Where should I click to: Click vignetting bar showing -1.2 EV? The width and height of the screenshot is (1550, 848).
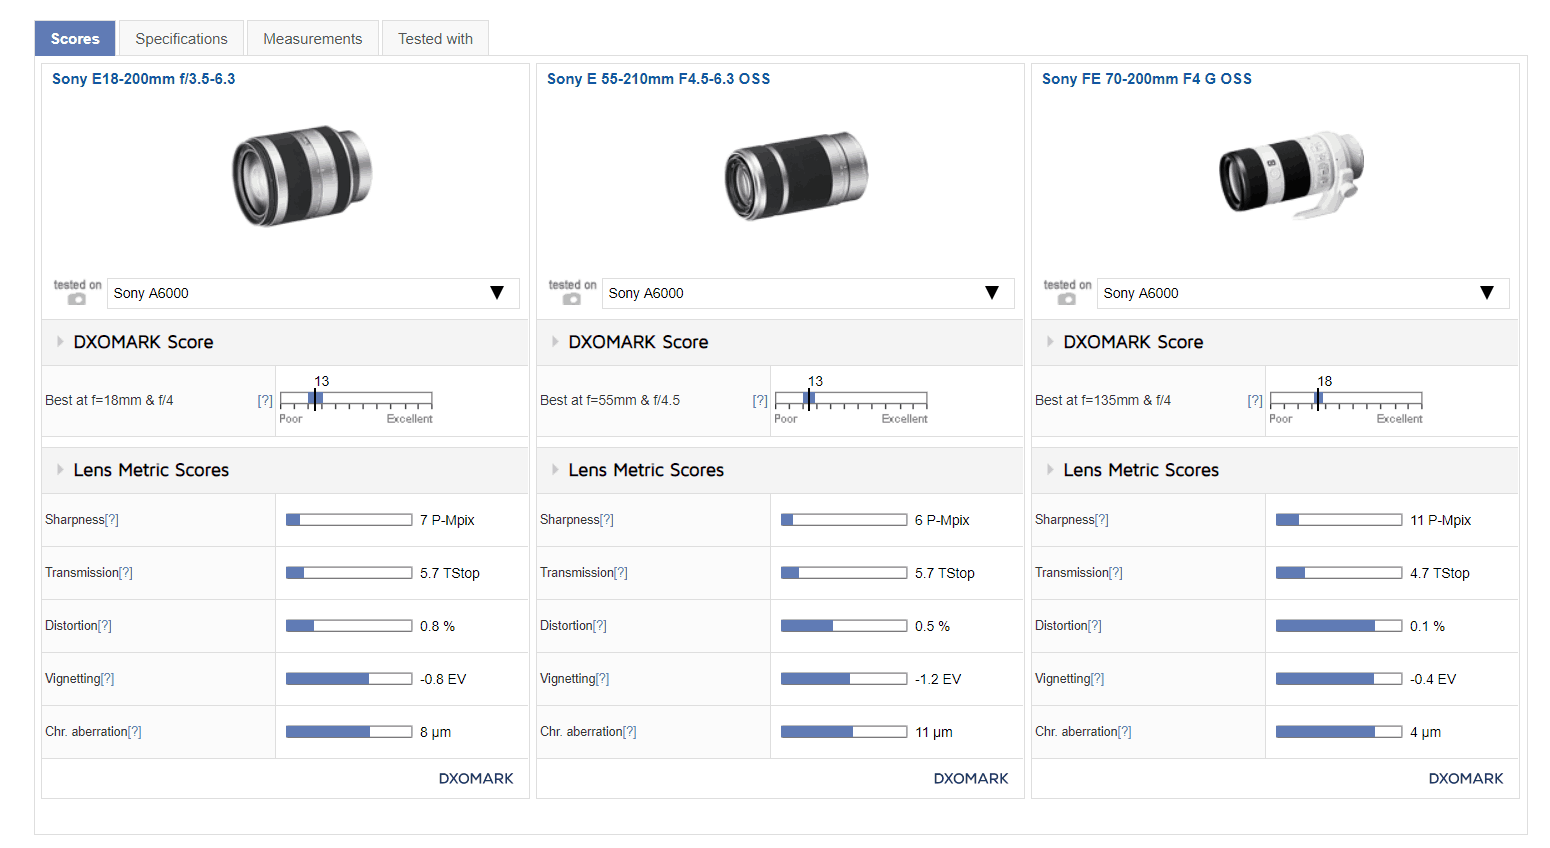click(x=844, y=679)
